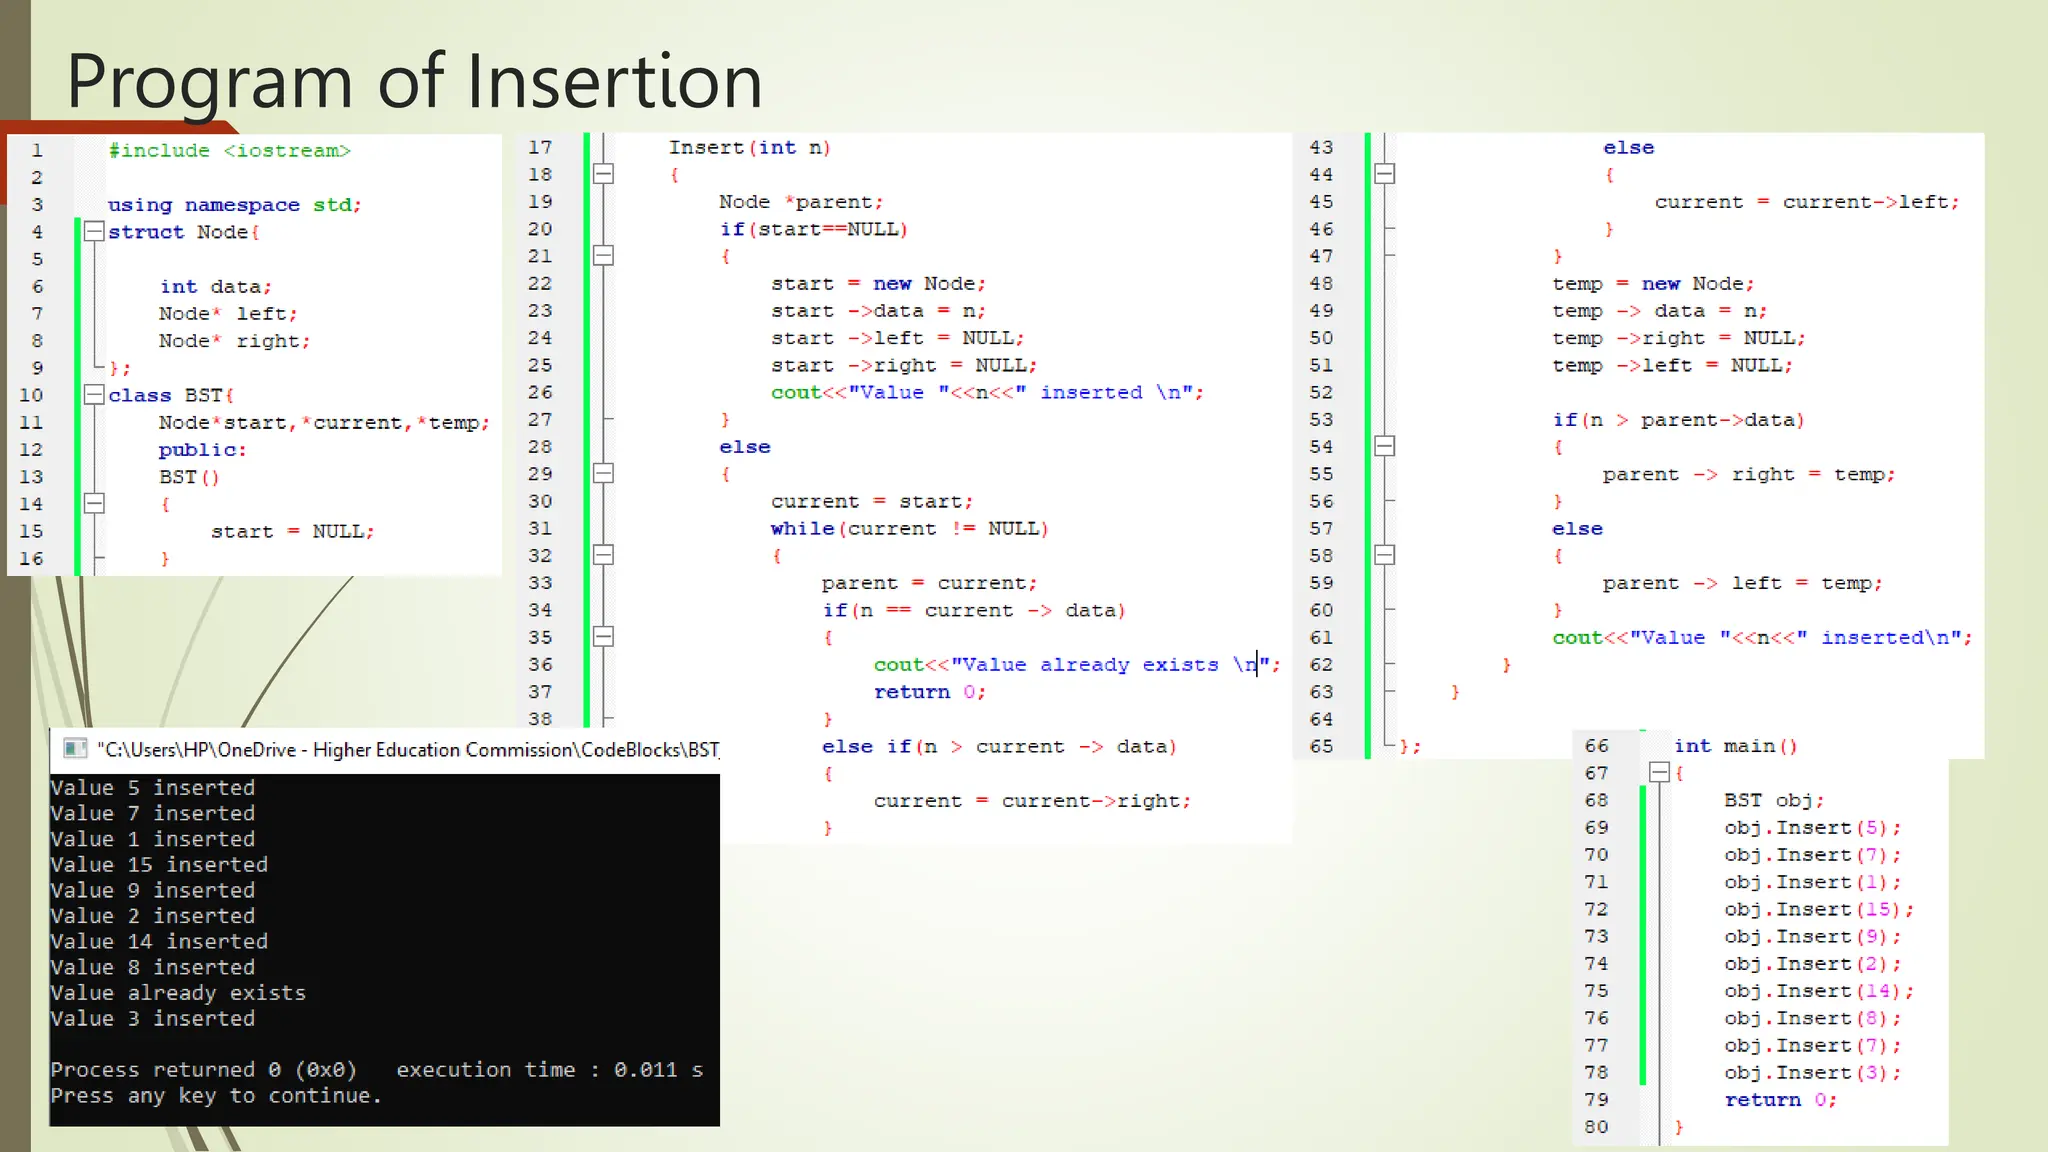
Task: Collapse the while loop fold at line 32
Action: [x=603, y=555]
